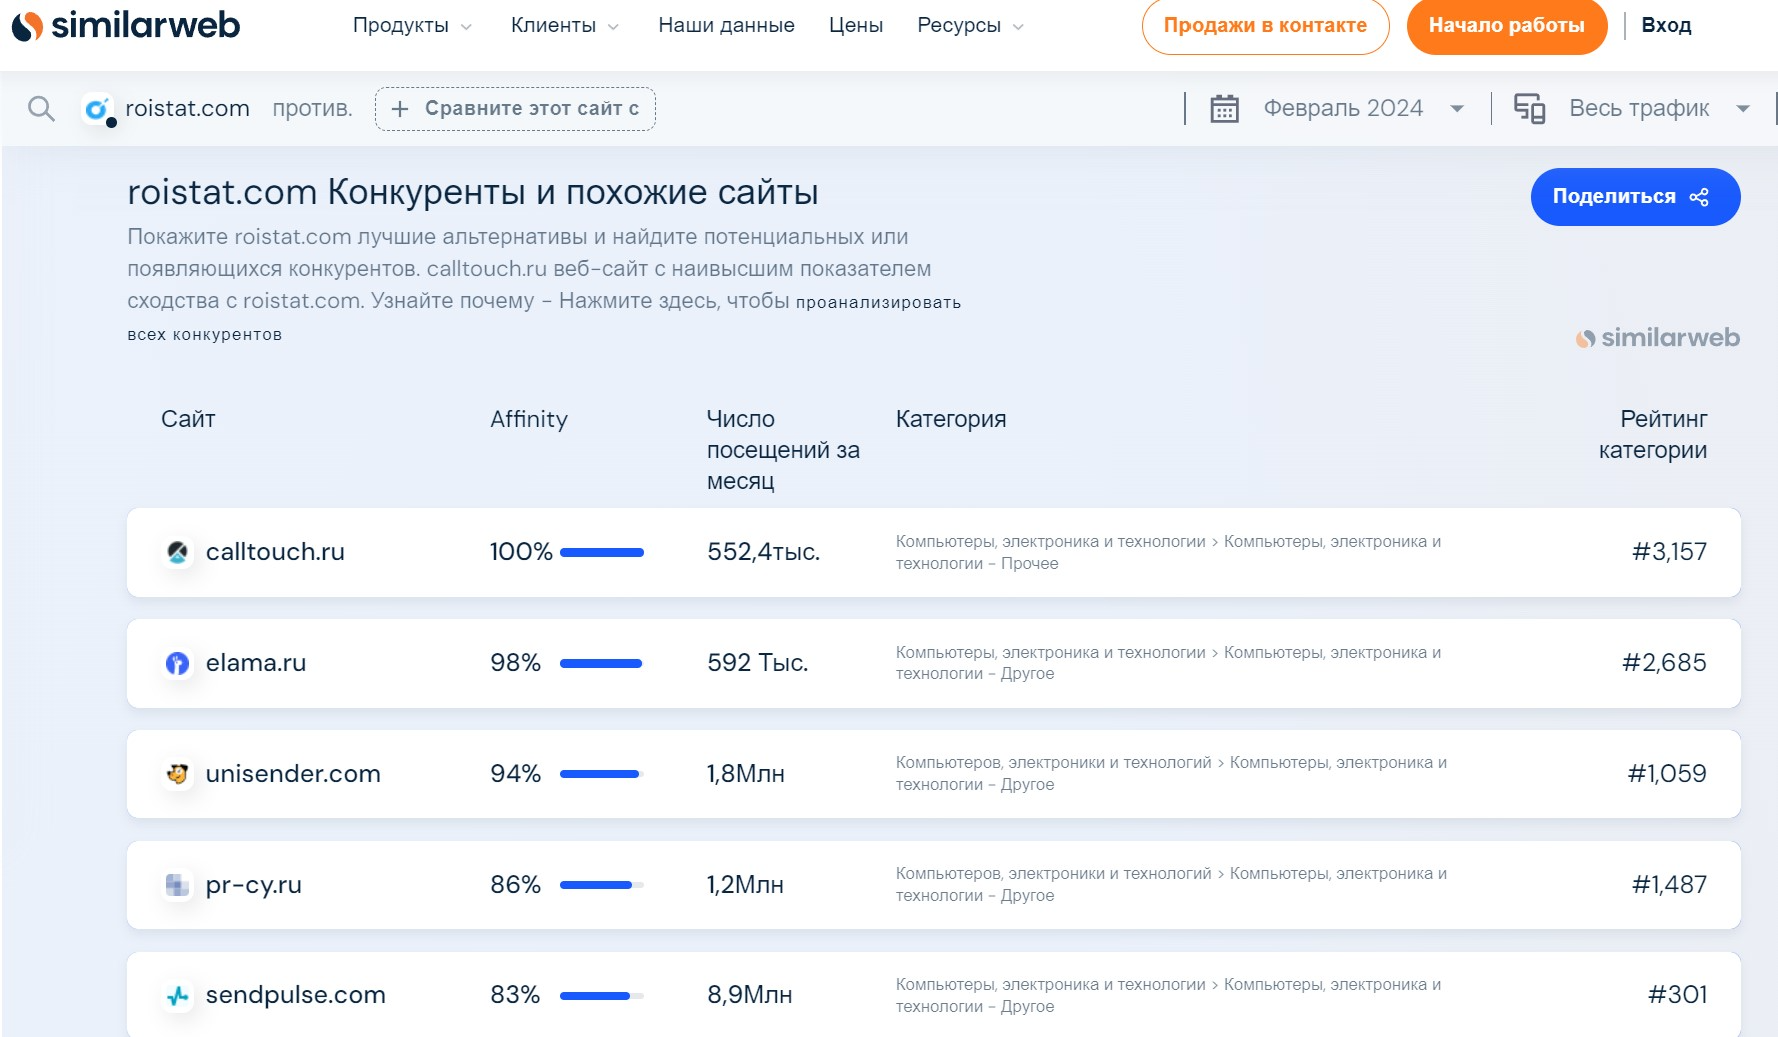This screenshot has width=1778, height=1037.
Task: Click the 1,2Млн visits value
Action: [x=745, y=885]
